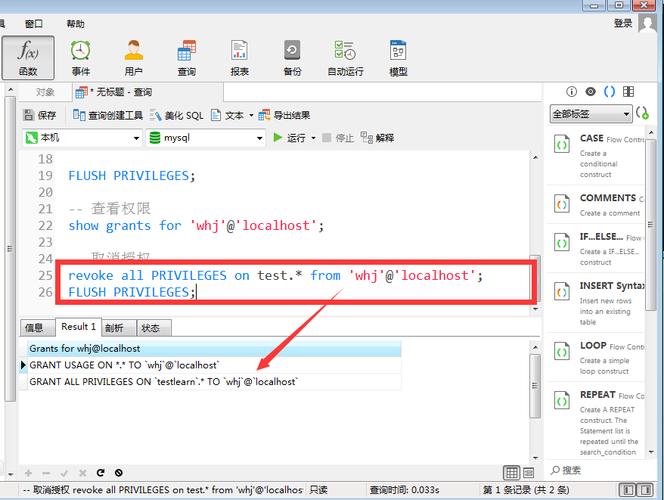The width and height of the screenshot is (664, 500).
Task: Toggle the eye preview icon in right panel
Action: coord(590,92)
